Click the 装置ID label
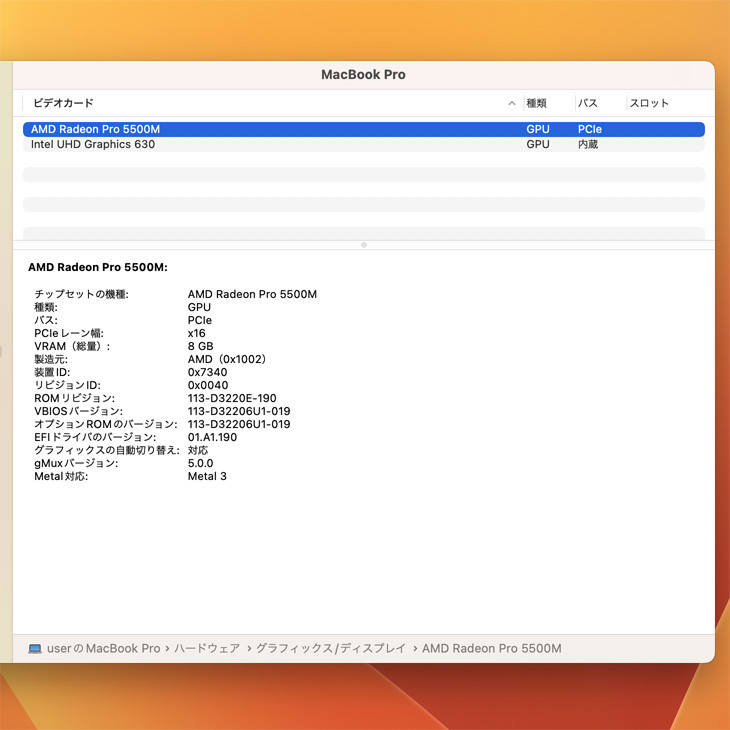 (52, 372)
